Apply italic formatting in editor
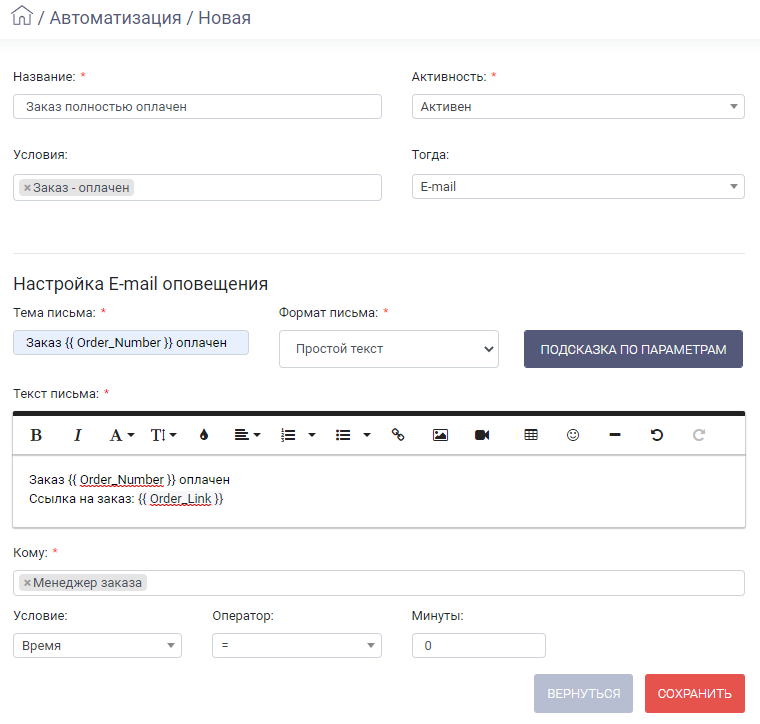The height and width of the screenshot is (724, 760). (x=78, y=435)
